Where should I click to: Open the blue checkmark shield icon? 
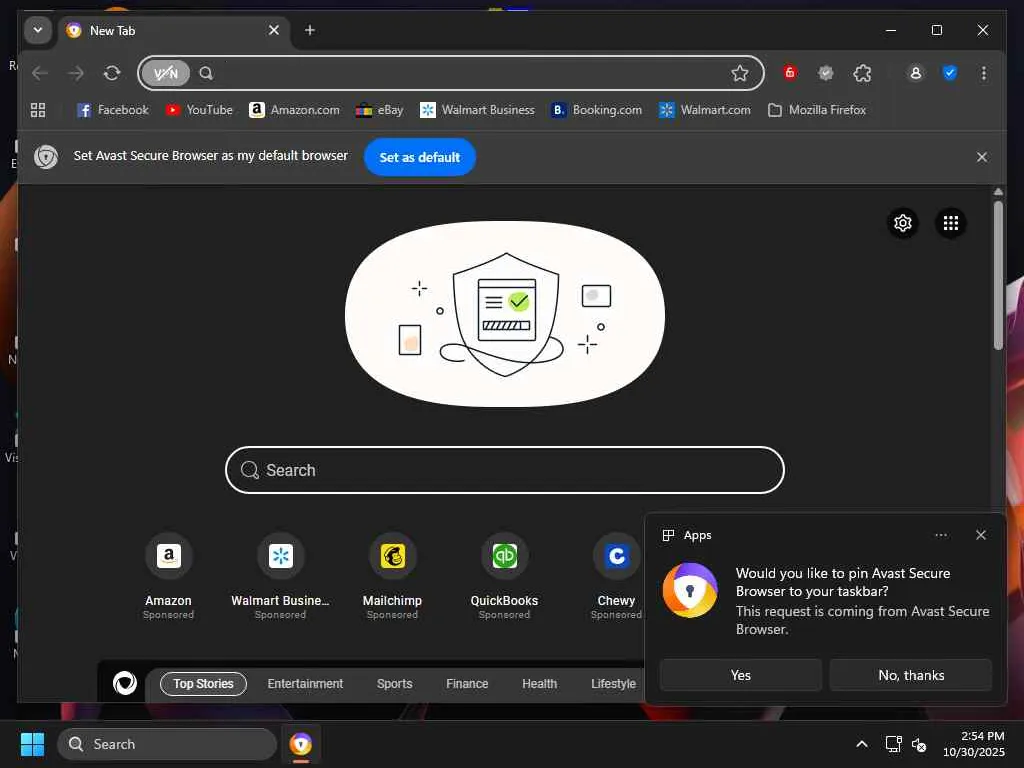tap(950, 73)
